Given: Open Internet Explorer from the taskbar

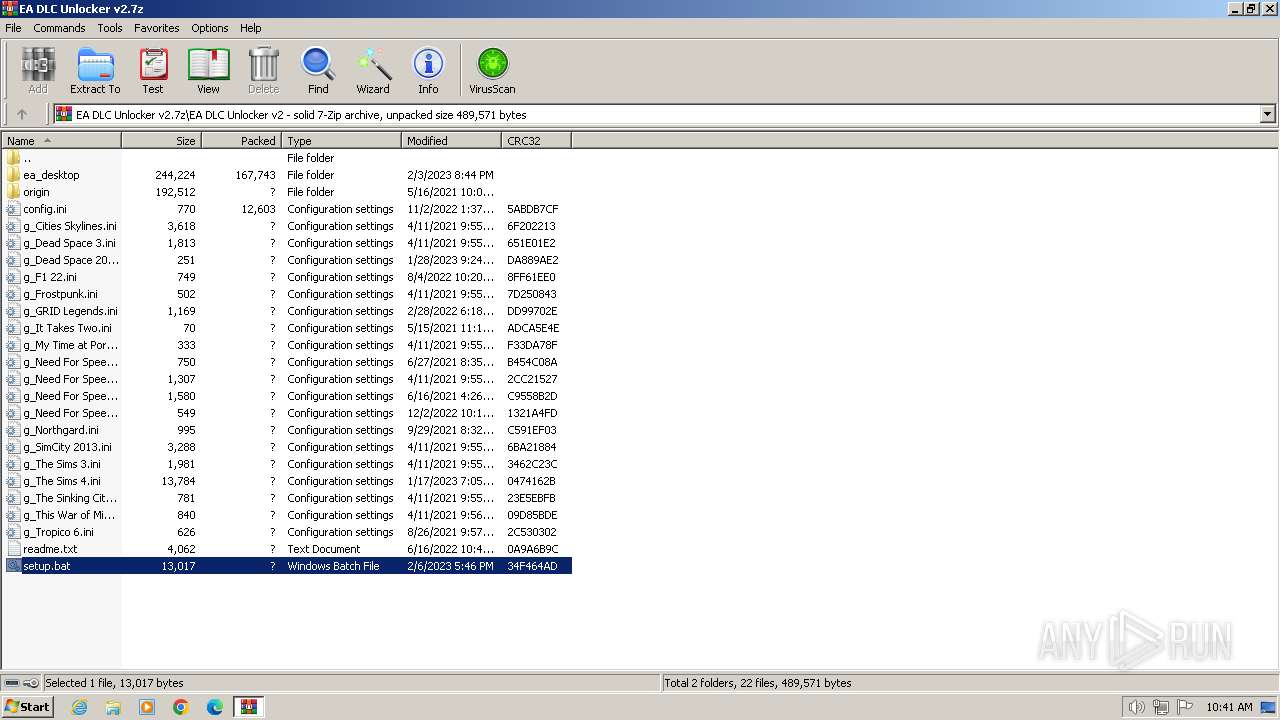Looking at the screenshot, I should coord(79,707).
